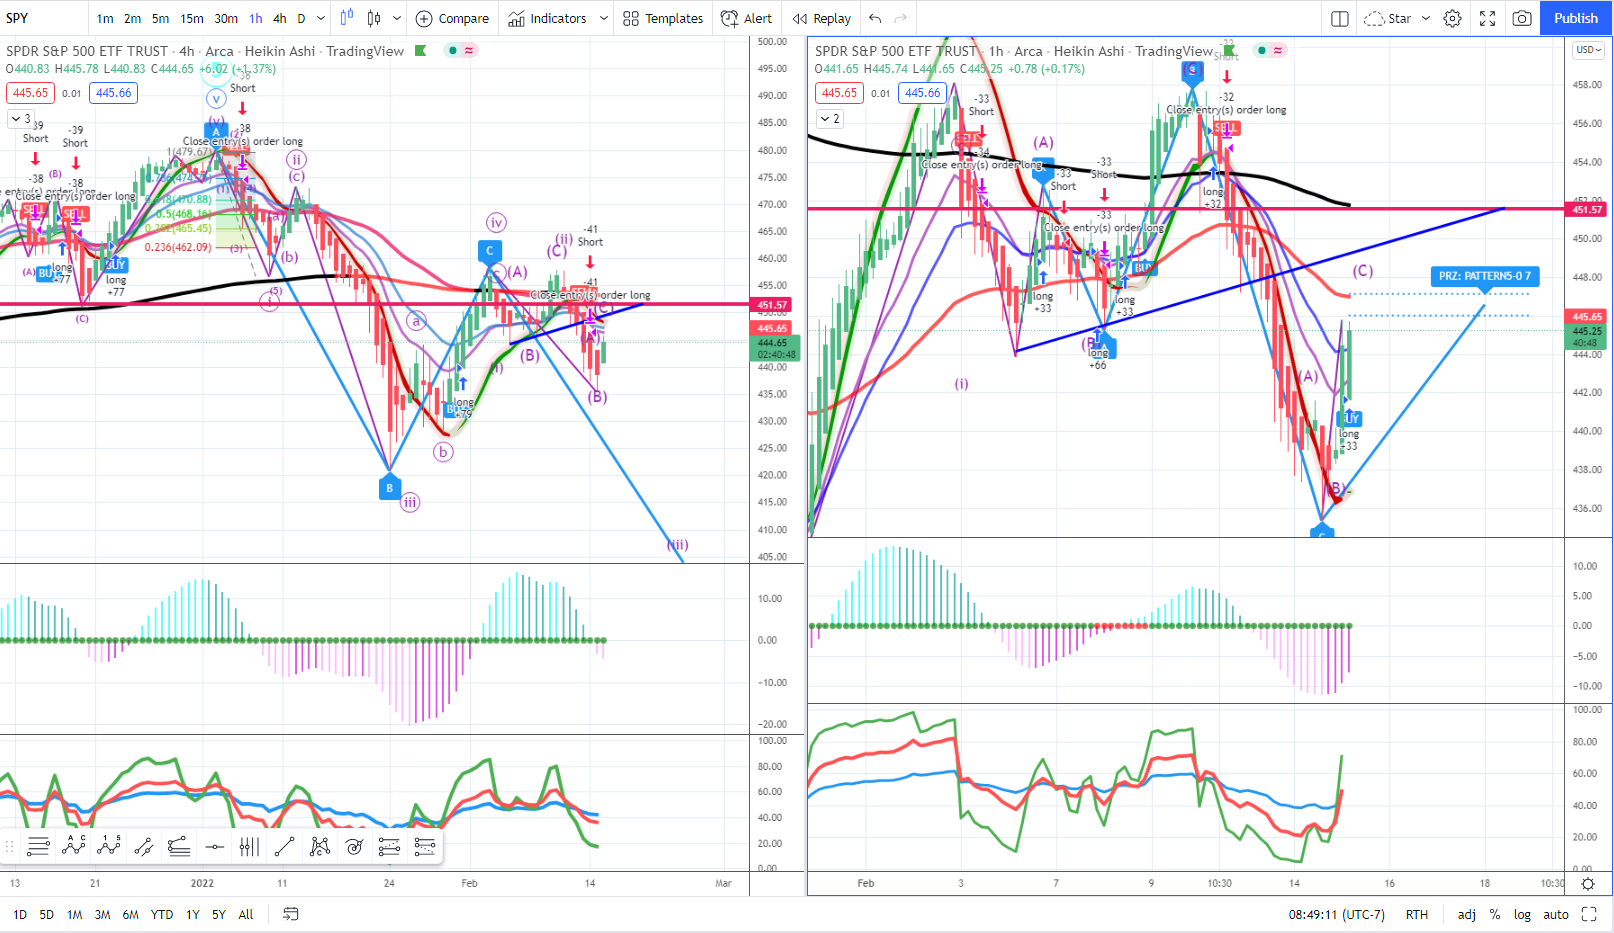Create an Alert
This screenshot has width=1614, height=933.
tap(747, 18)
